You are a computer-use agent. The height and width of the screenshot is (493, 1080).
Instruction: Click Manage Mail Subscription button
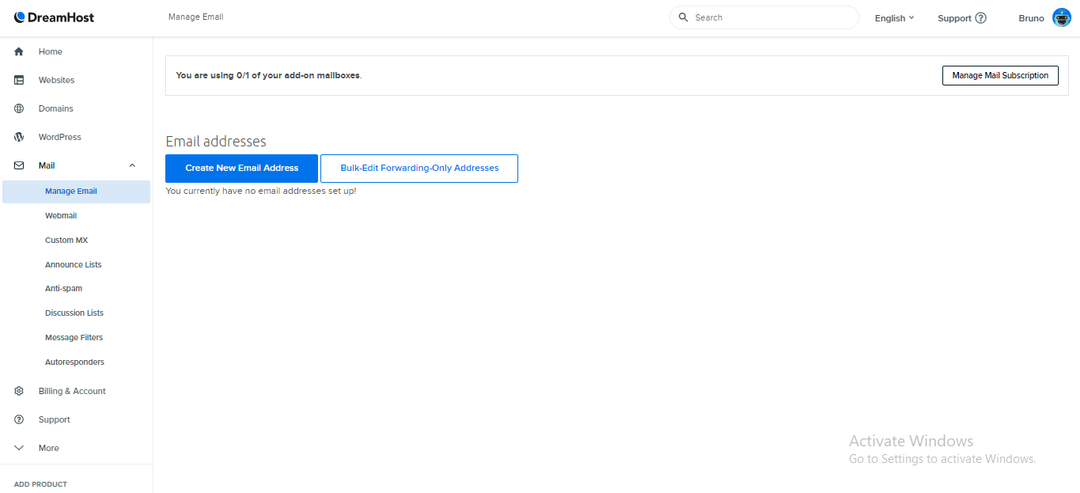pyautogui.click(x=1000, y=75)
